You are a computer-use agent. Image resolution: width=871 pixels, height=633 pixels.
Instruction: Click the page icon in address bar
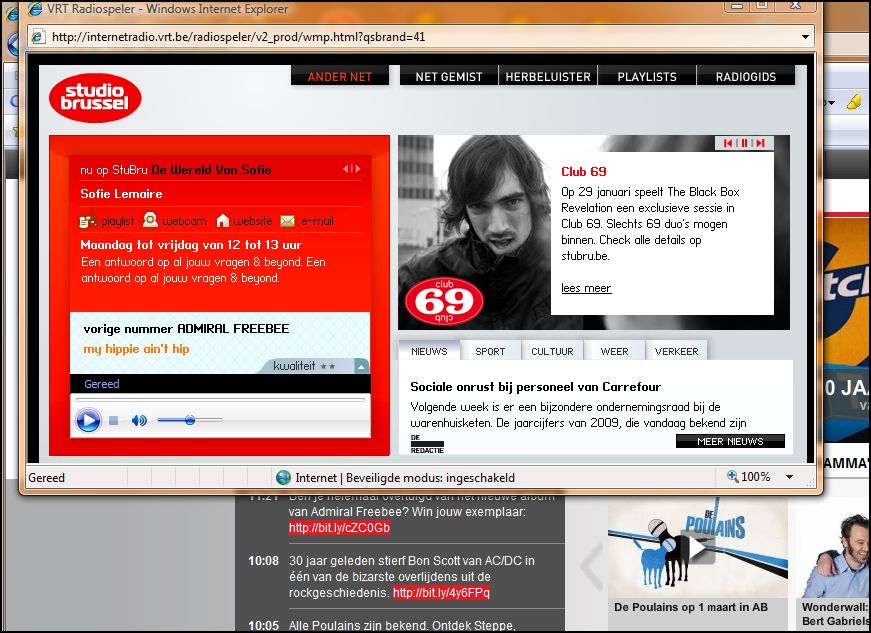coord(38,37)
